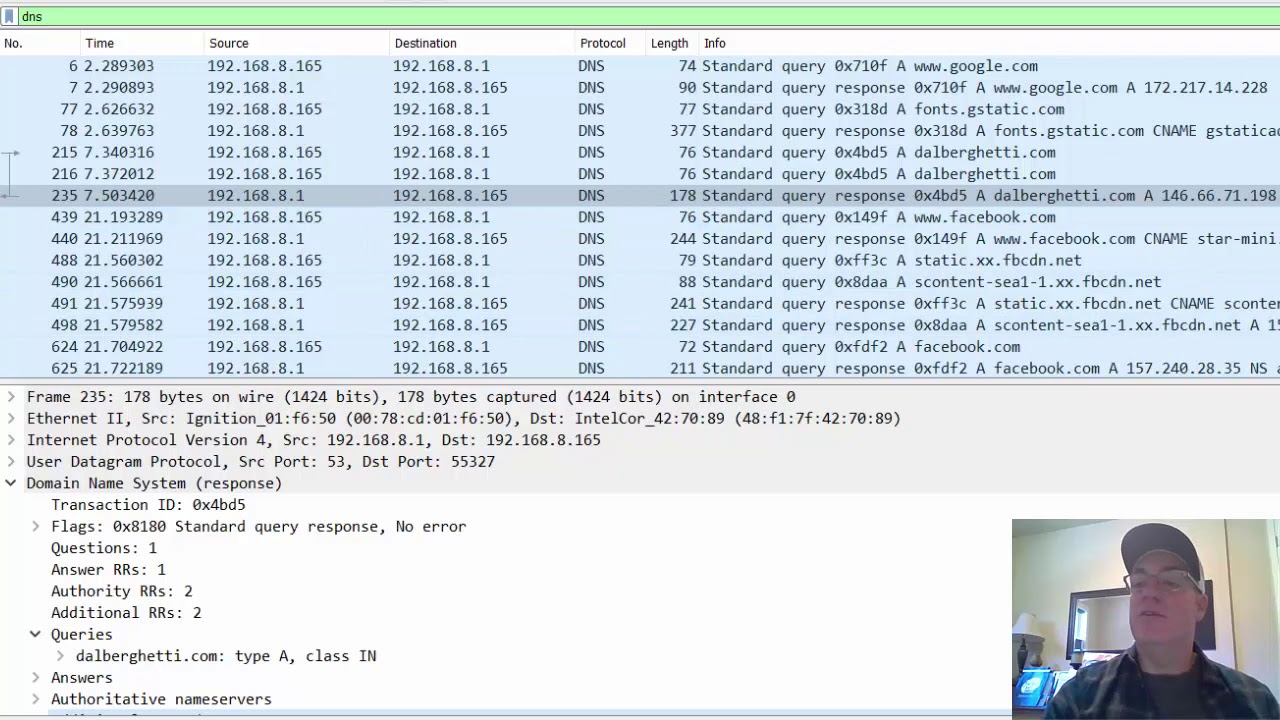This screenshot has width=1280, height=720.
Task: Select packet 215 dalberghetti.com query
Action: (x=640, y=152)
